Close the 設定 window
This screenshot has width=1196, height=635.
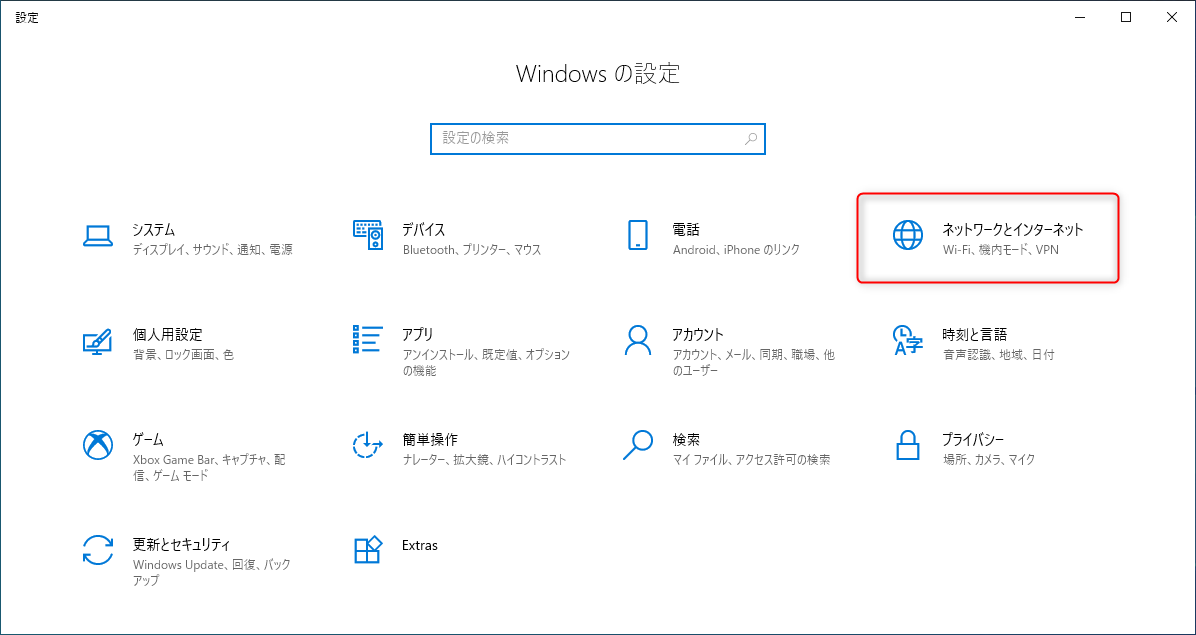1172,18
